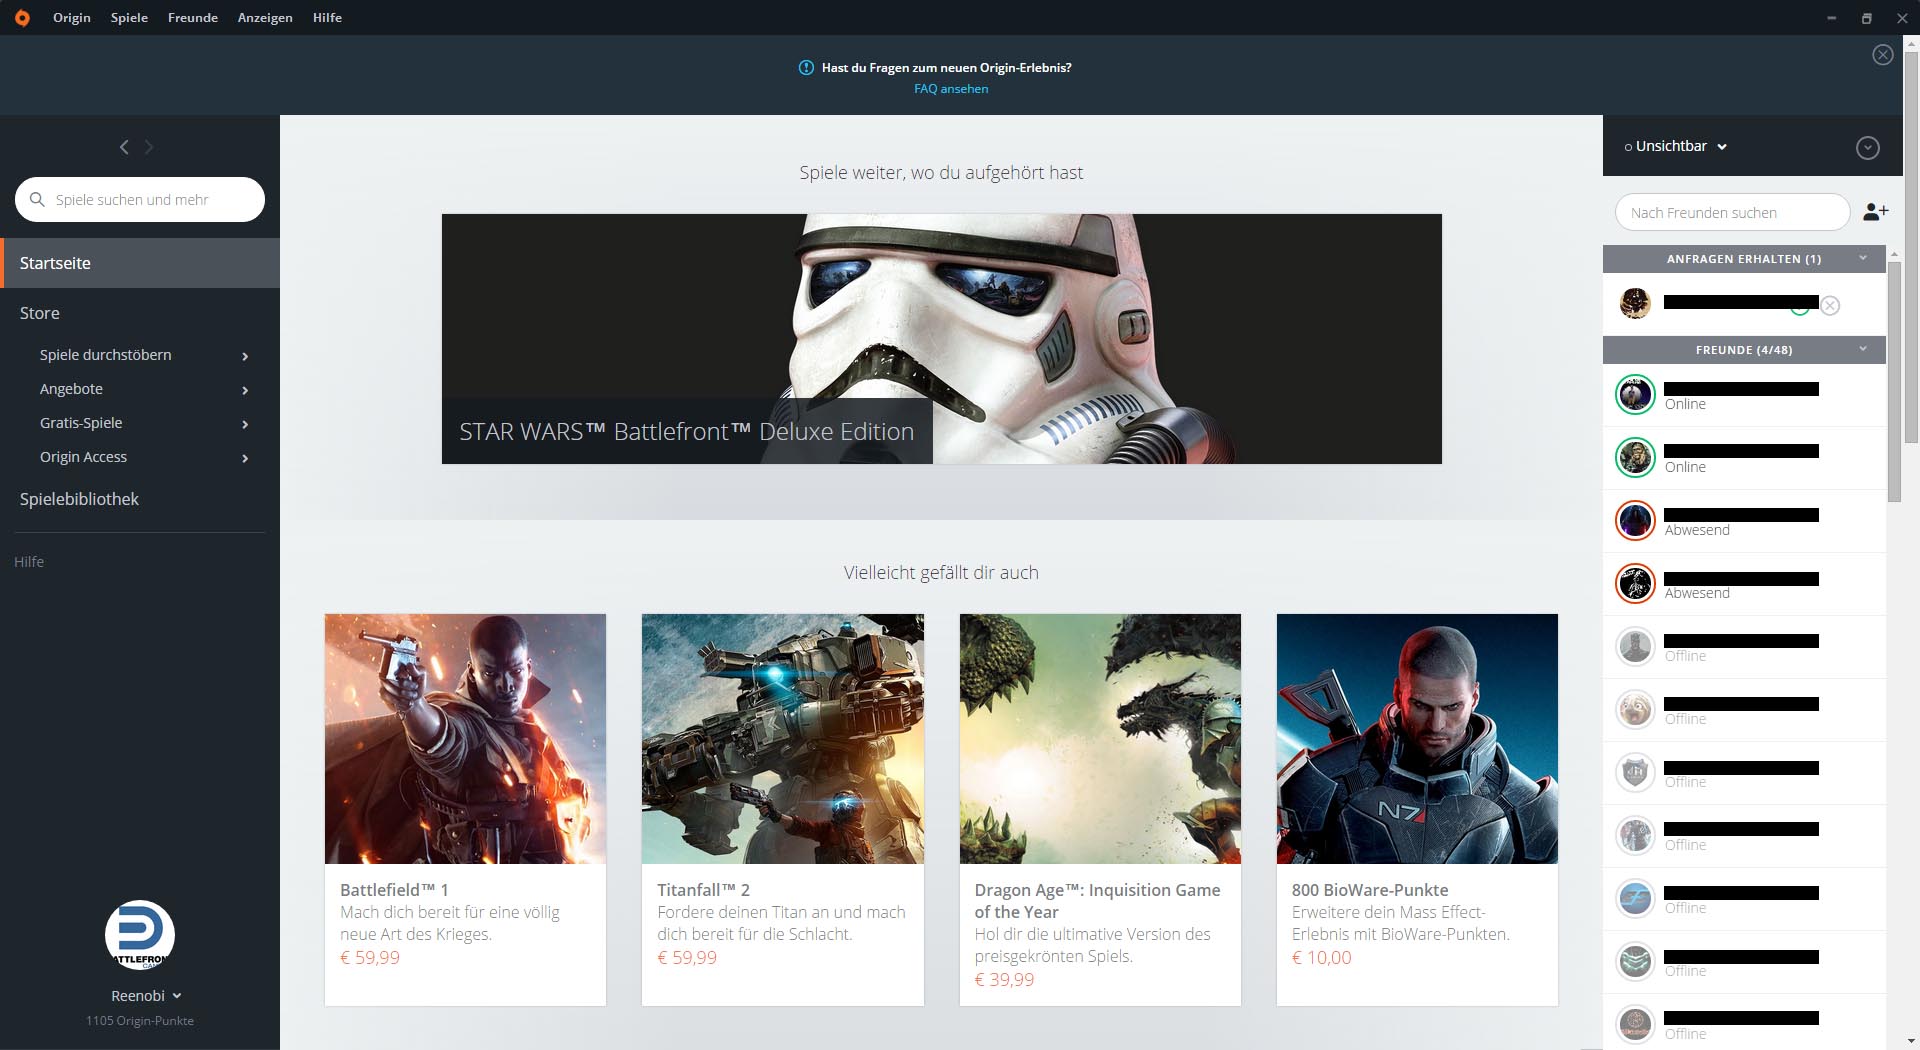Open the 800 BioWare-Punkte title link
Image resolution: width=1920 pixels, height=1050 pixels.
(x=1370, y=890)
